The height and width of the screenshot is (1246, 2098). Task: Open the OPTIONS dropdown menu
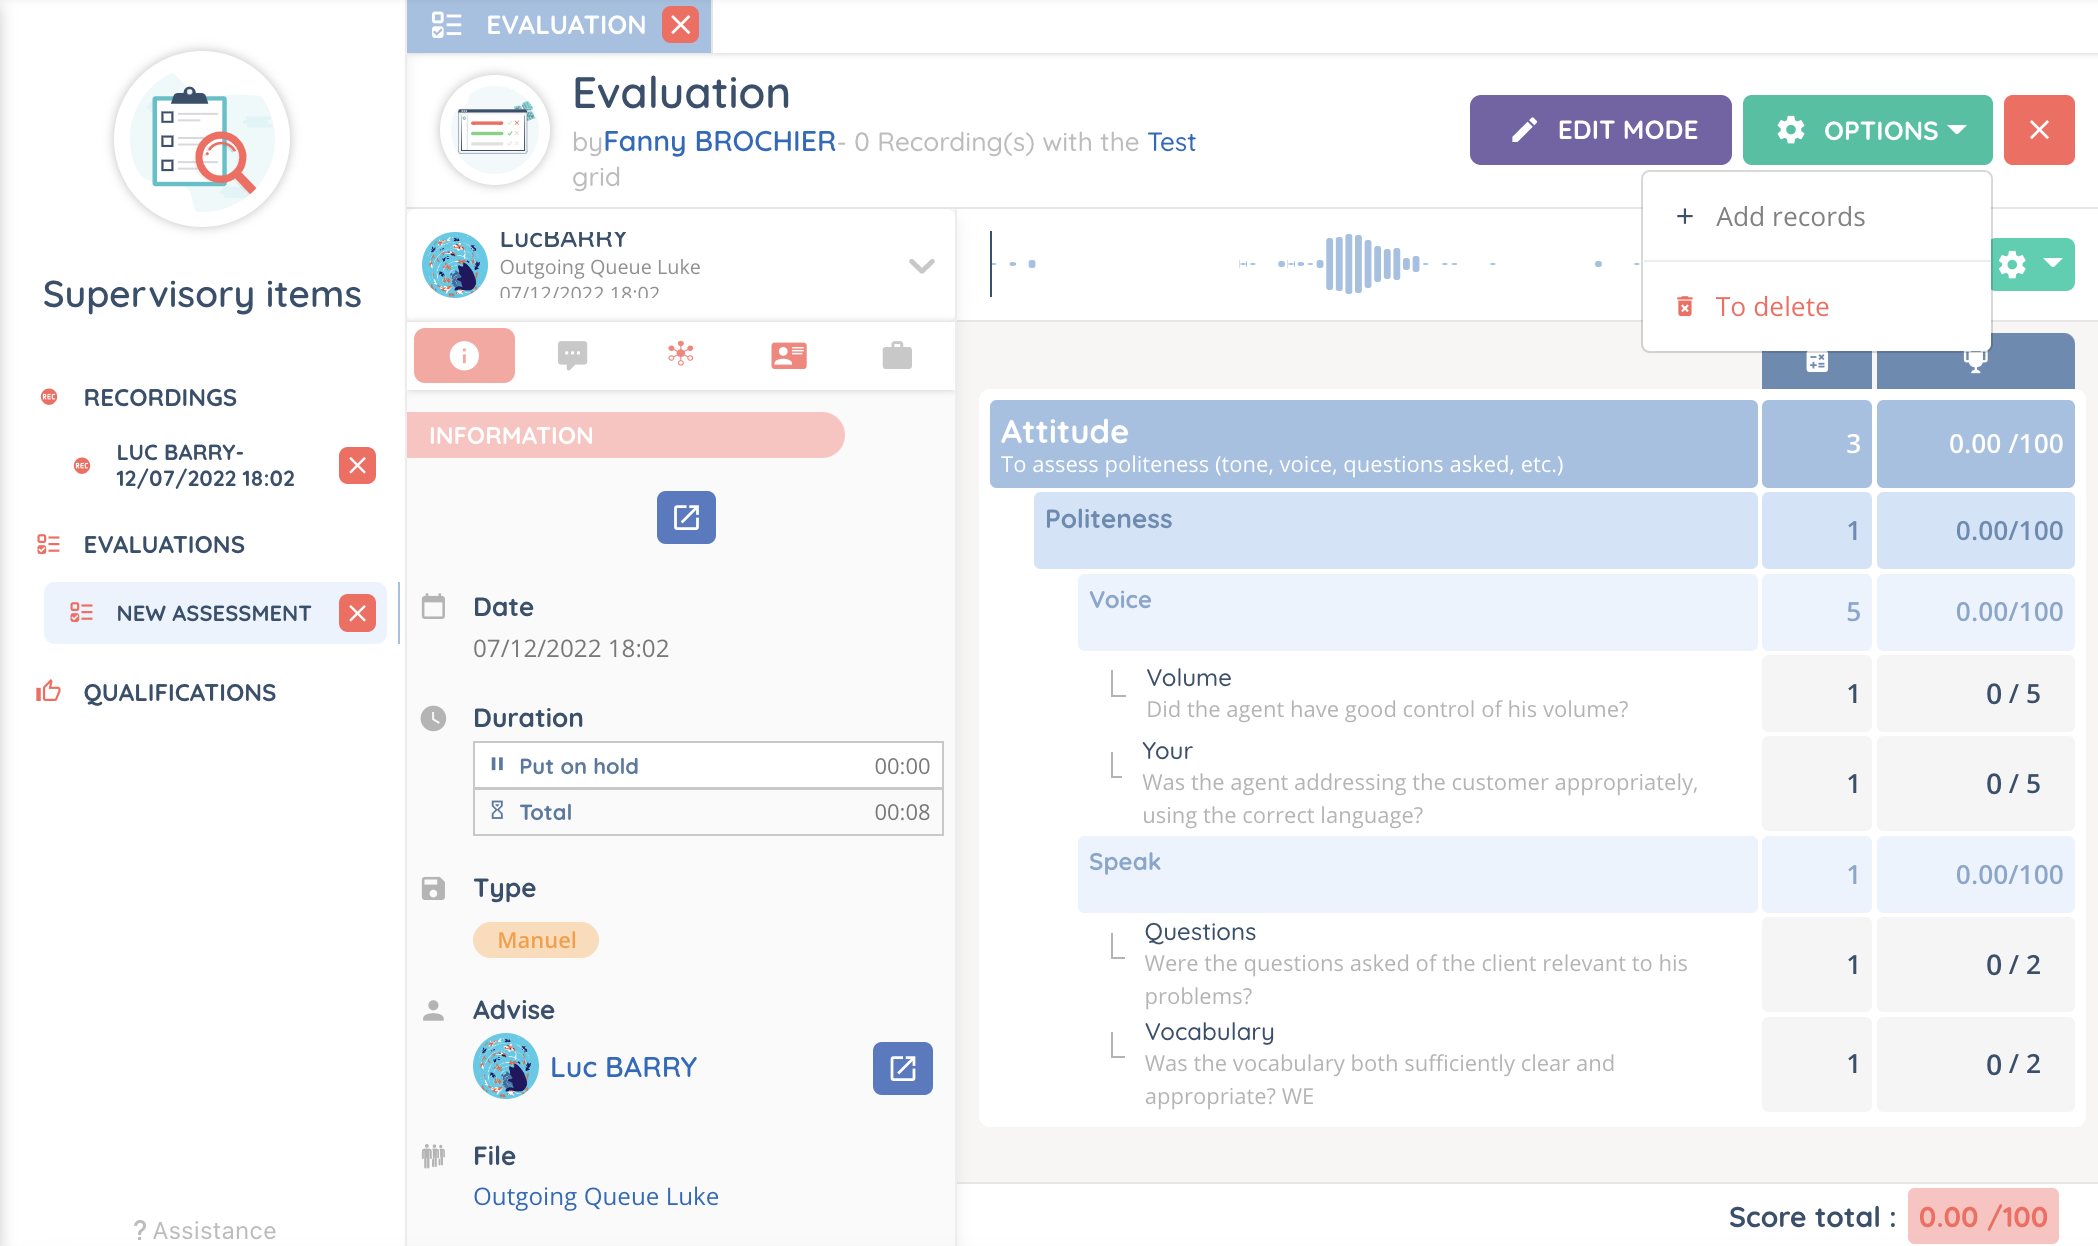(x=1867, y=130)
